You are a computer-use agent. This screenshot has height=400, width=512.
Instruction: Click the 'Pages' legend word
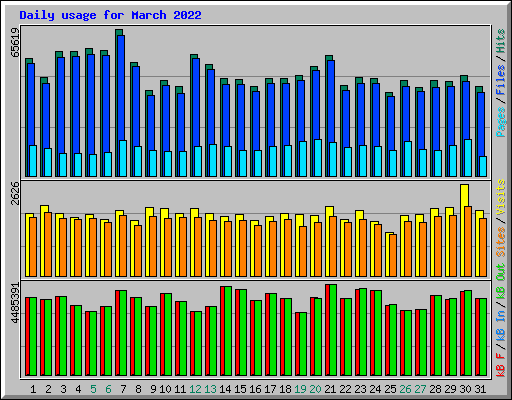coord(501,122)
